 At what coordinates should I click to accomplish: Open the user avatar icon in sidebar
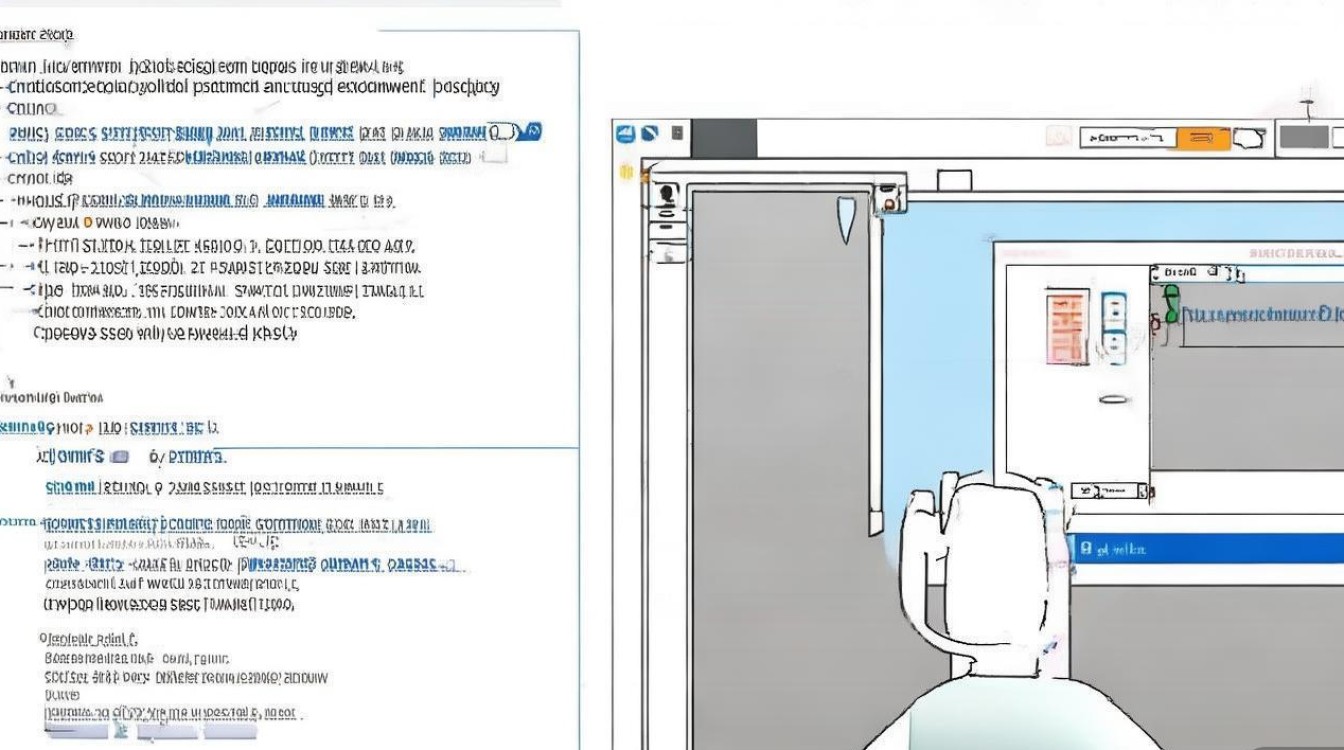tap(666, 195)
